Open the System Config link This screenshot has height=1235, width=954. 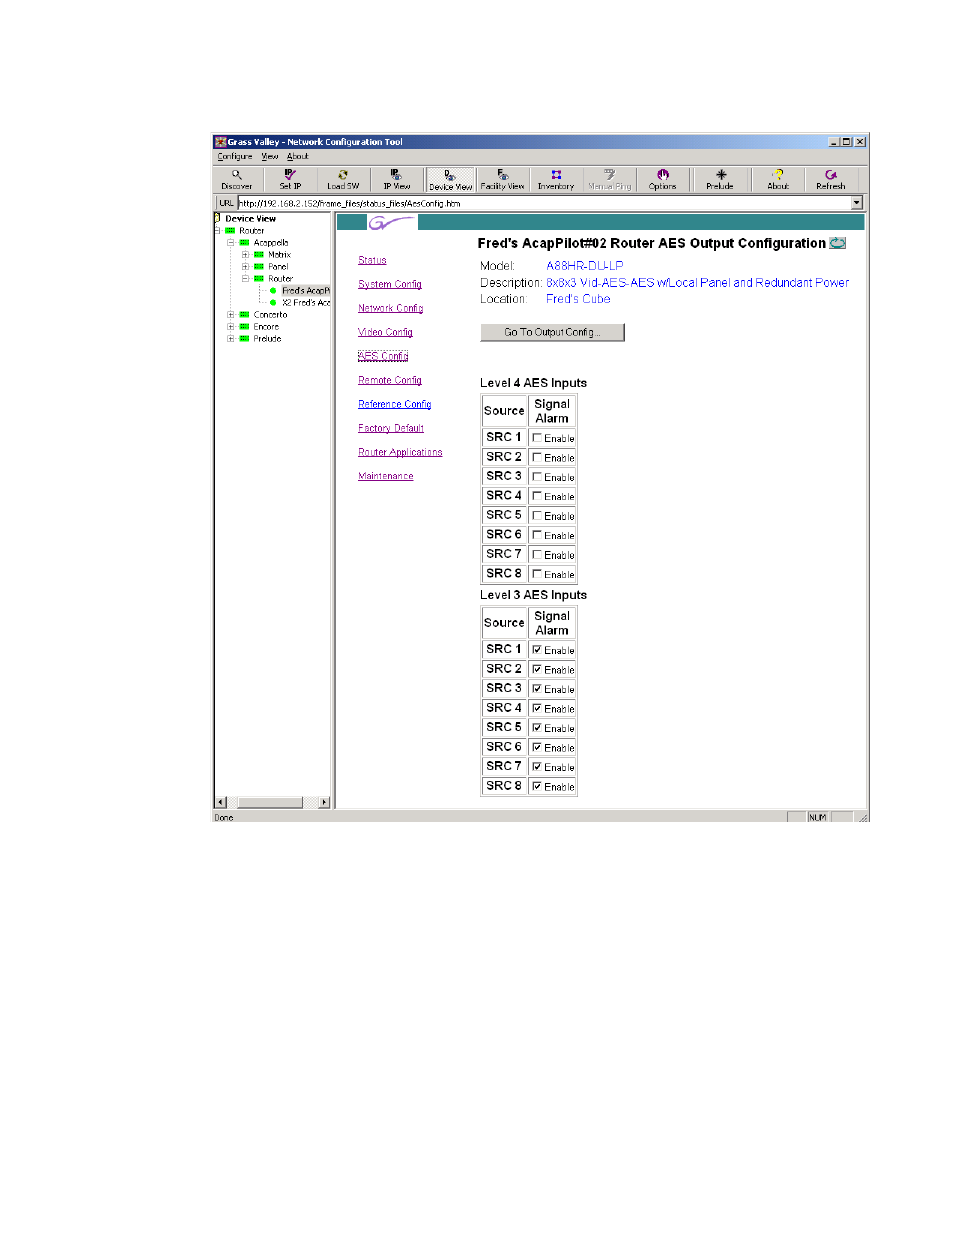point(390,284)
